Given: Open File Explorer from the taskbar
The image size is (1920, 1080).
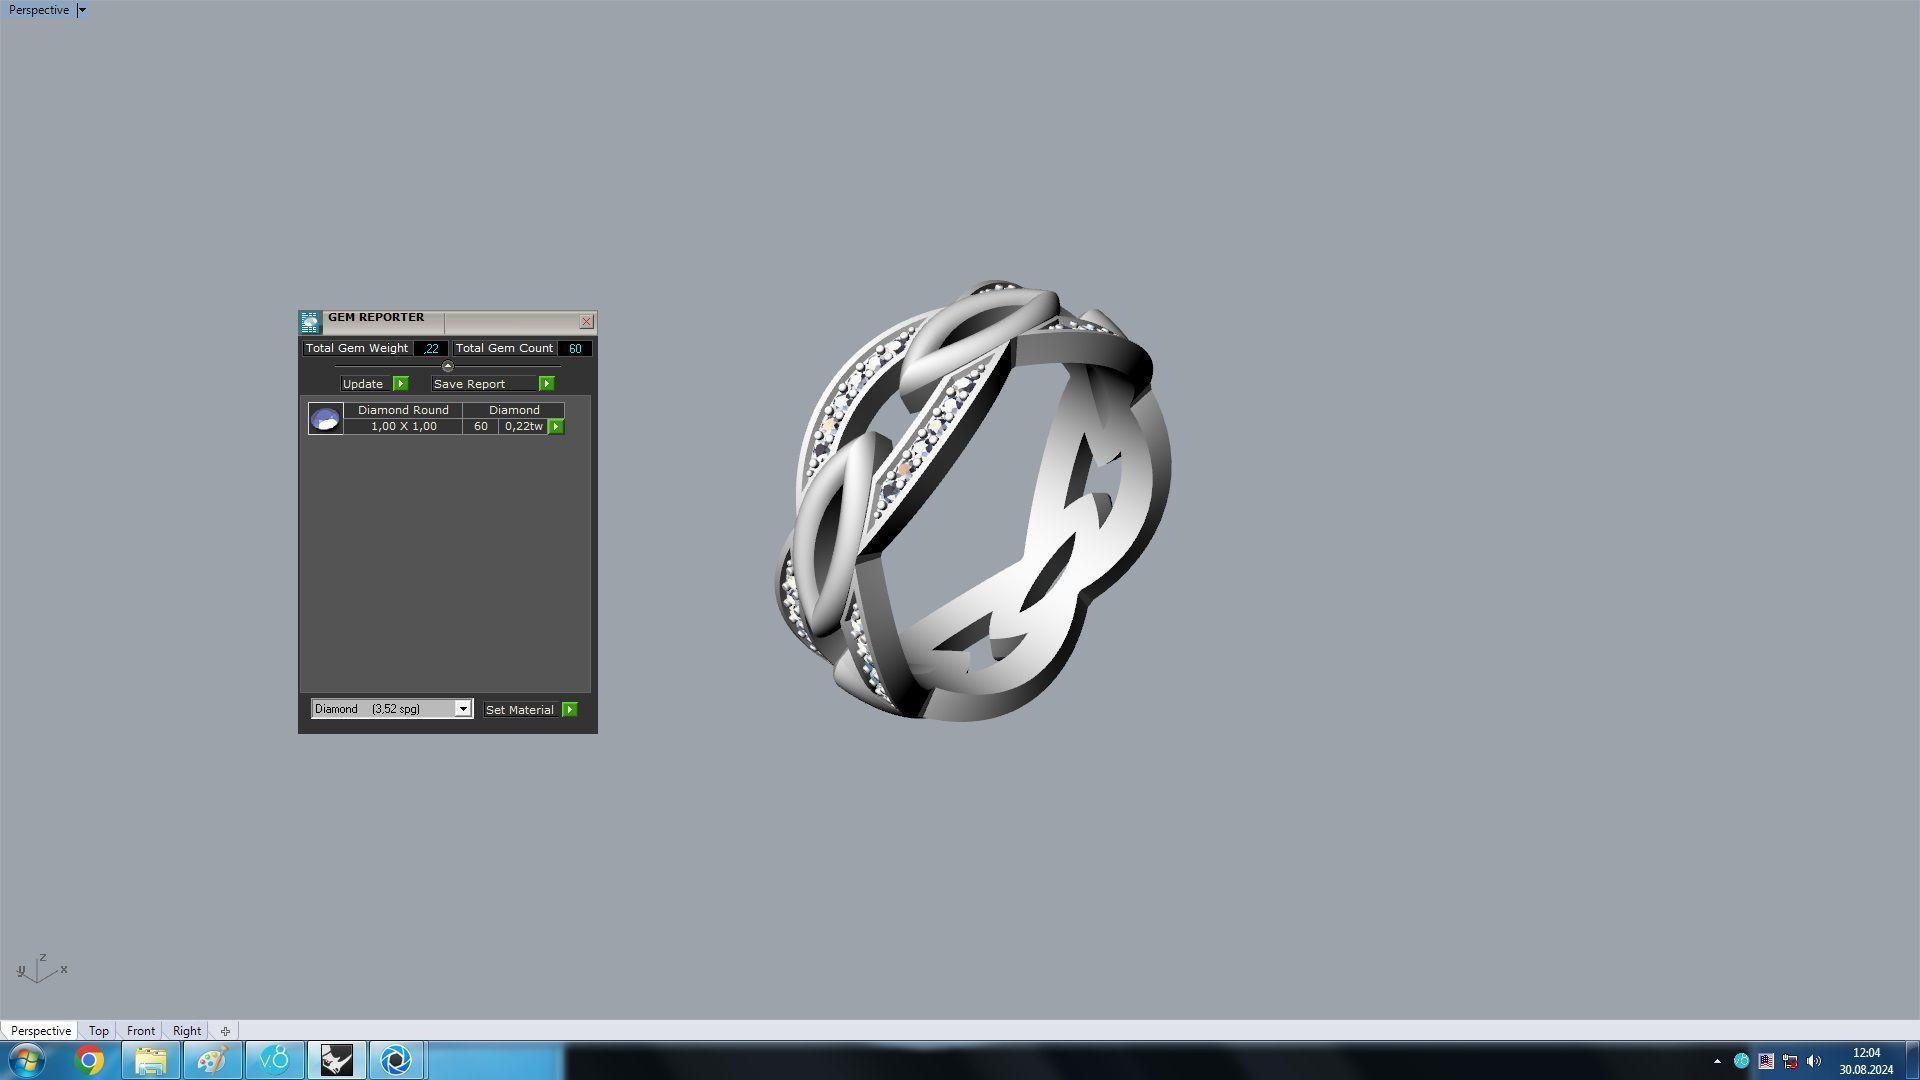Looking at the screenshot, I should [151, 1060].
